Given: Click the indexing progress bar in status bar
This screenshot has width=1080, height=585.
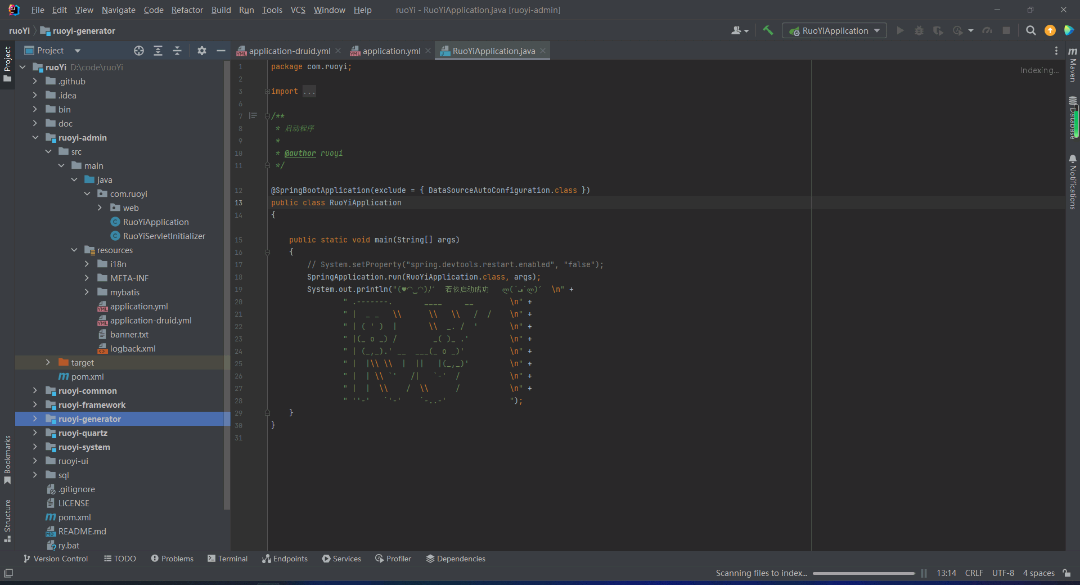Looking at the screenshot, I should (x=864, y=573).
